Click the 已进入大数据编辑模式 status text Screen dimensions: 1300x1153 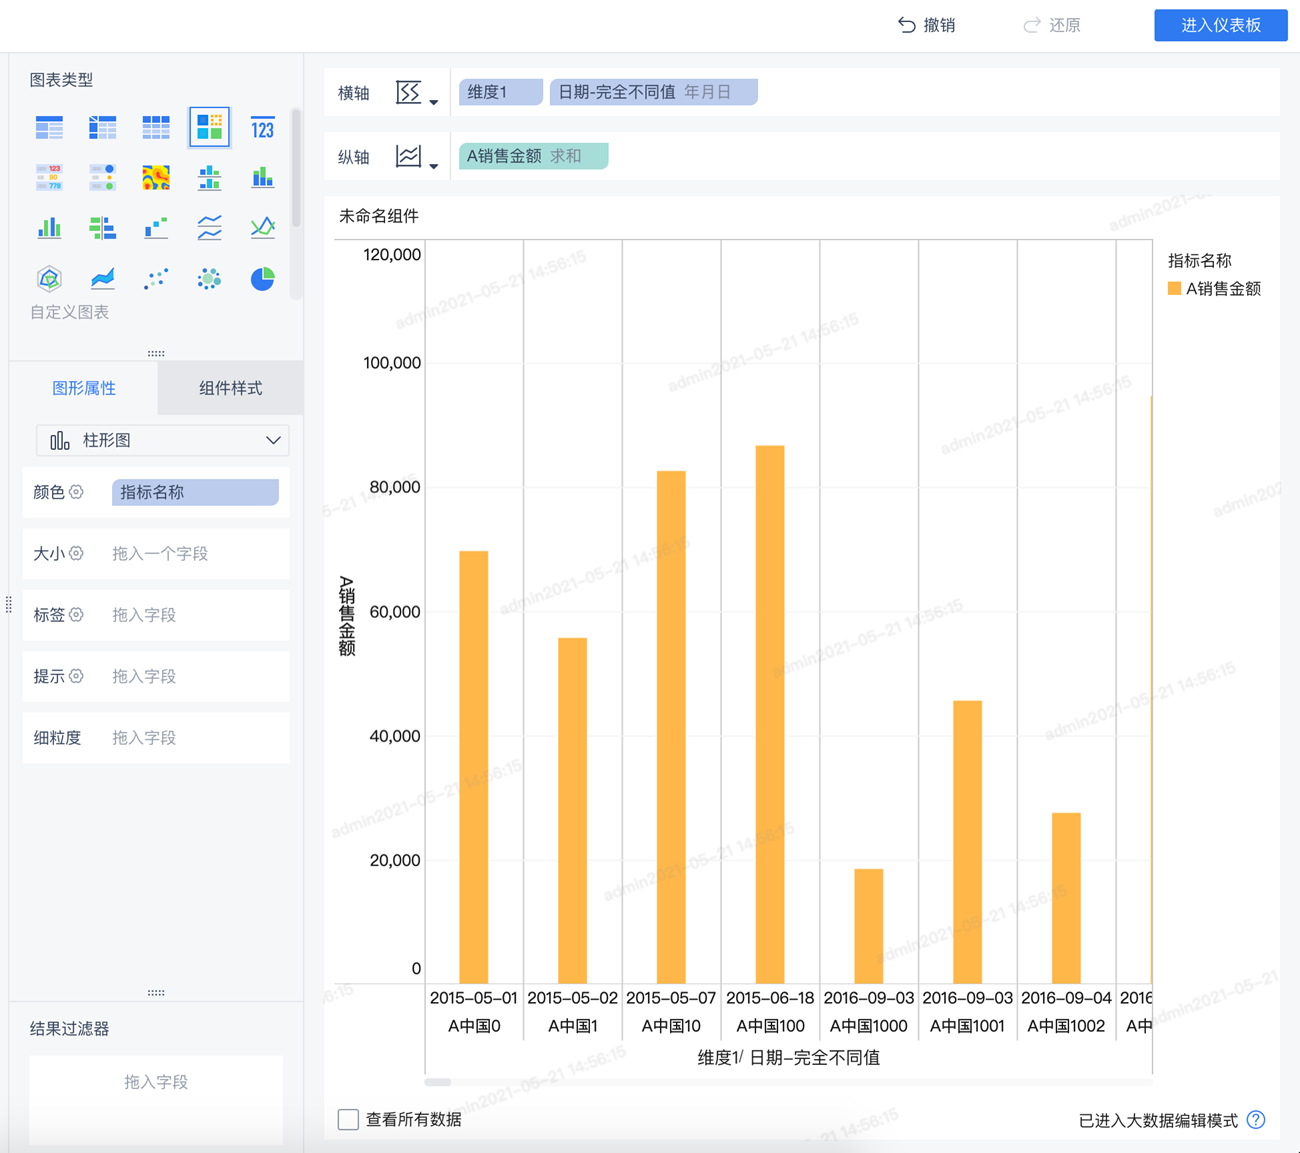[1158, 1121]
